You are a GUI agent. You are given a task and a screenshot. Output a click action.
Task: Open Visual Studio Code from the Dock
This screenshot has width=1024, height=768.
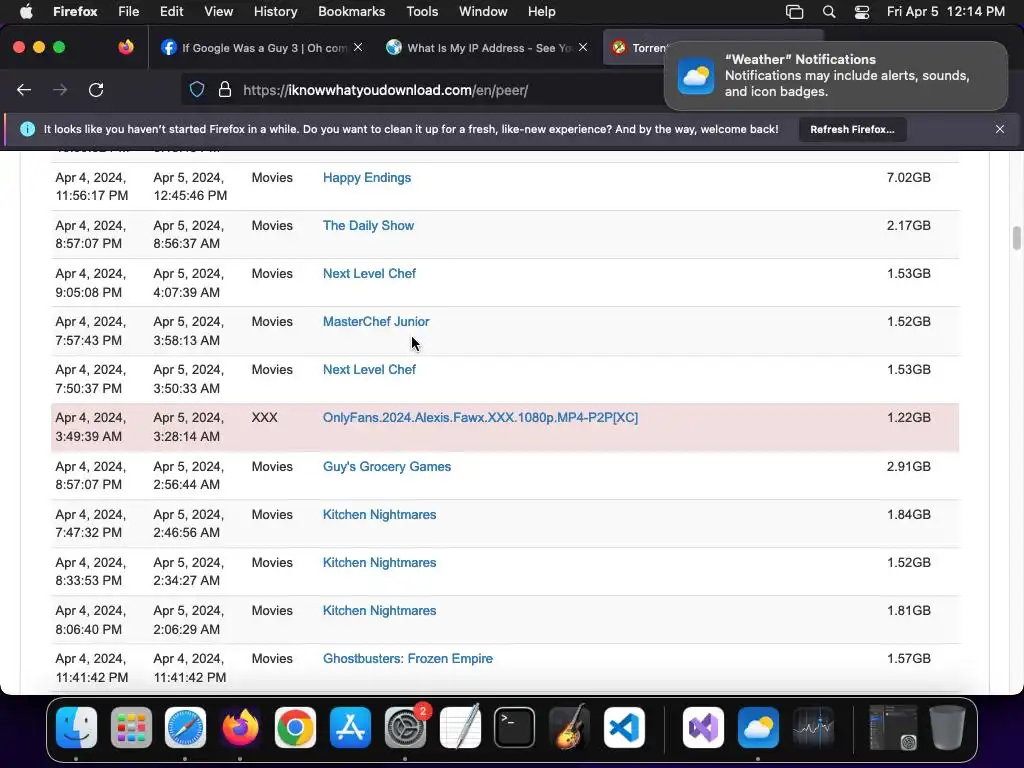pyautogui.click(x=624, y=727)
